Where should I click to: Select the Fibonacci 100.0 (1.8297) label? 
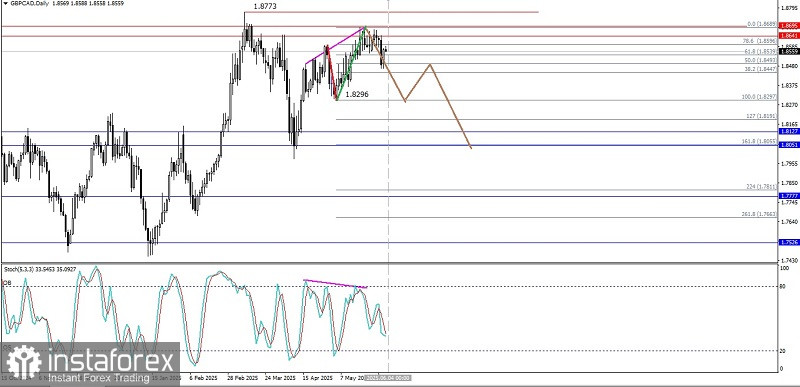click(x=759, y=97)
